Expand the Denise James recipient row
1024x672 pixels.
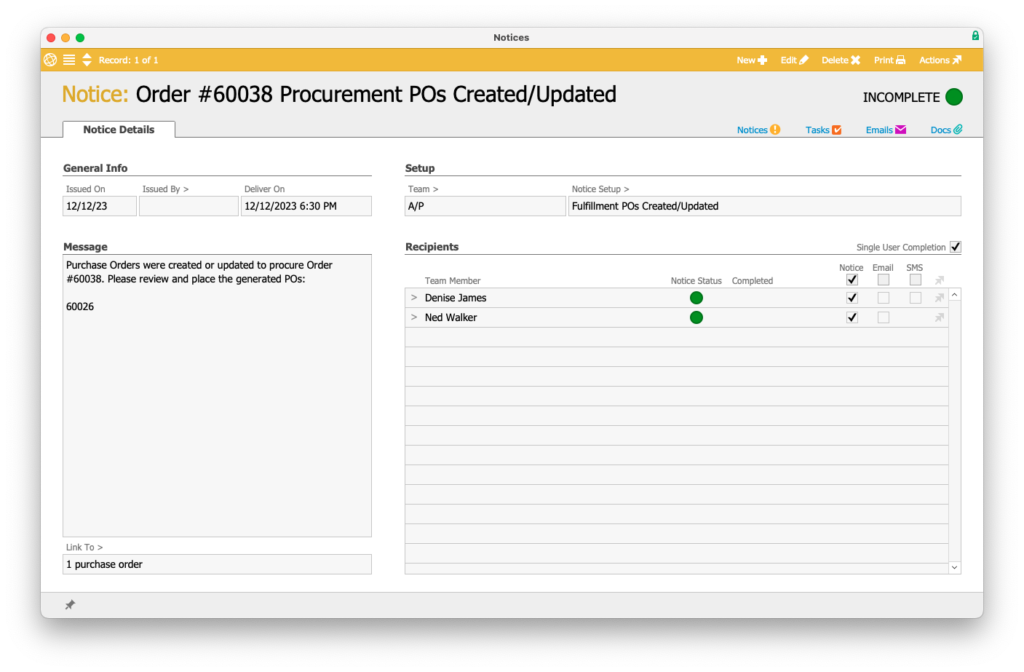(413, 297)
